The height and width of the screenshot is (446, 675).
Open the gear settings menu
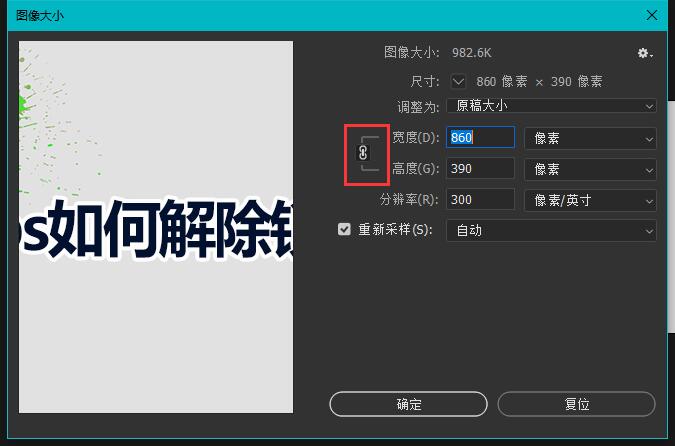(645, 53)
